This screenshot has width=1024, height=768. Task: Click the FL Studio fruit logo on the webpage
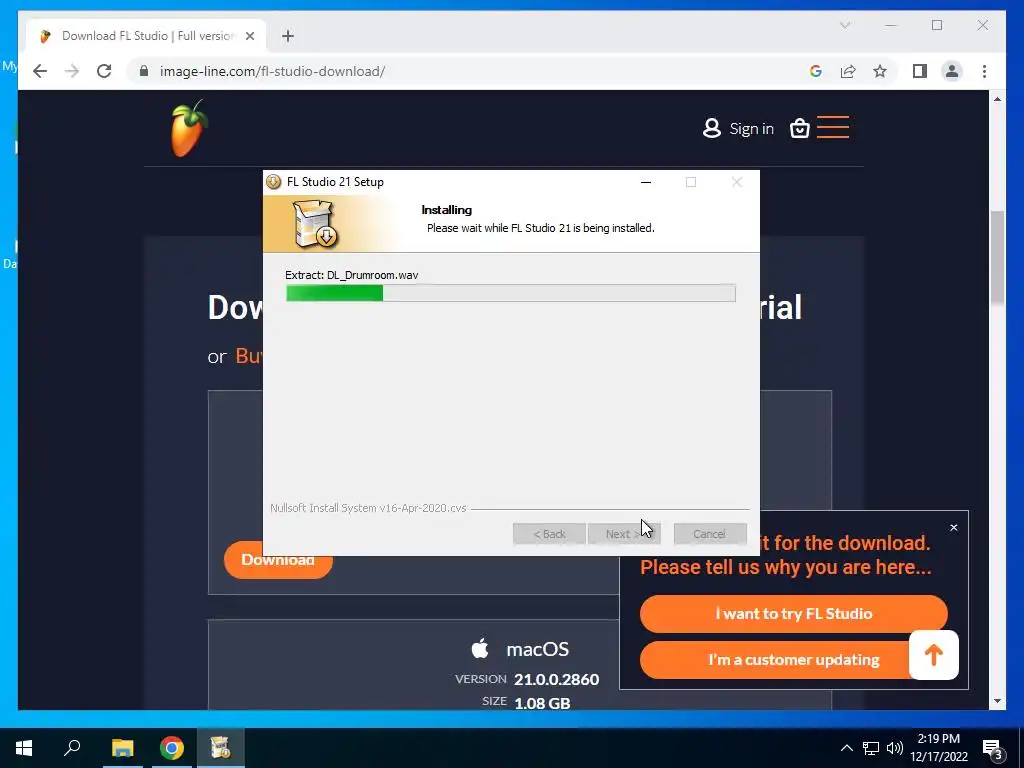click(189, 128)
